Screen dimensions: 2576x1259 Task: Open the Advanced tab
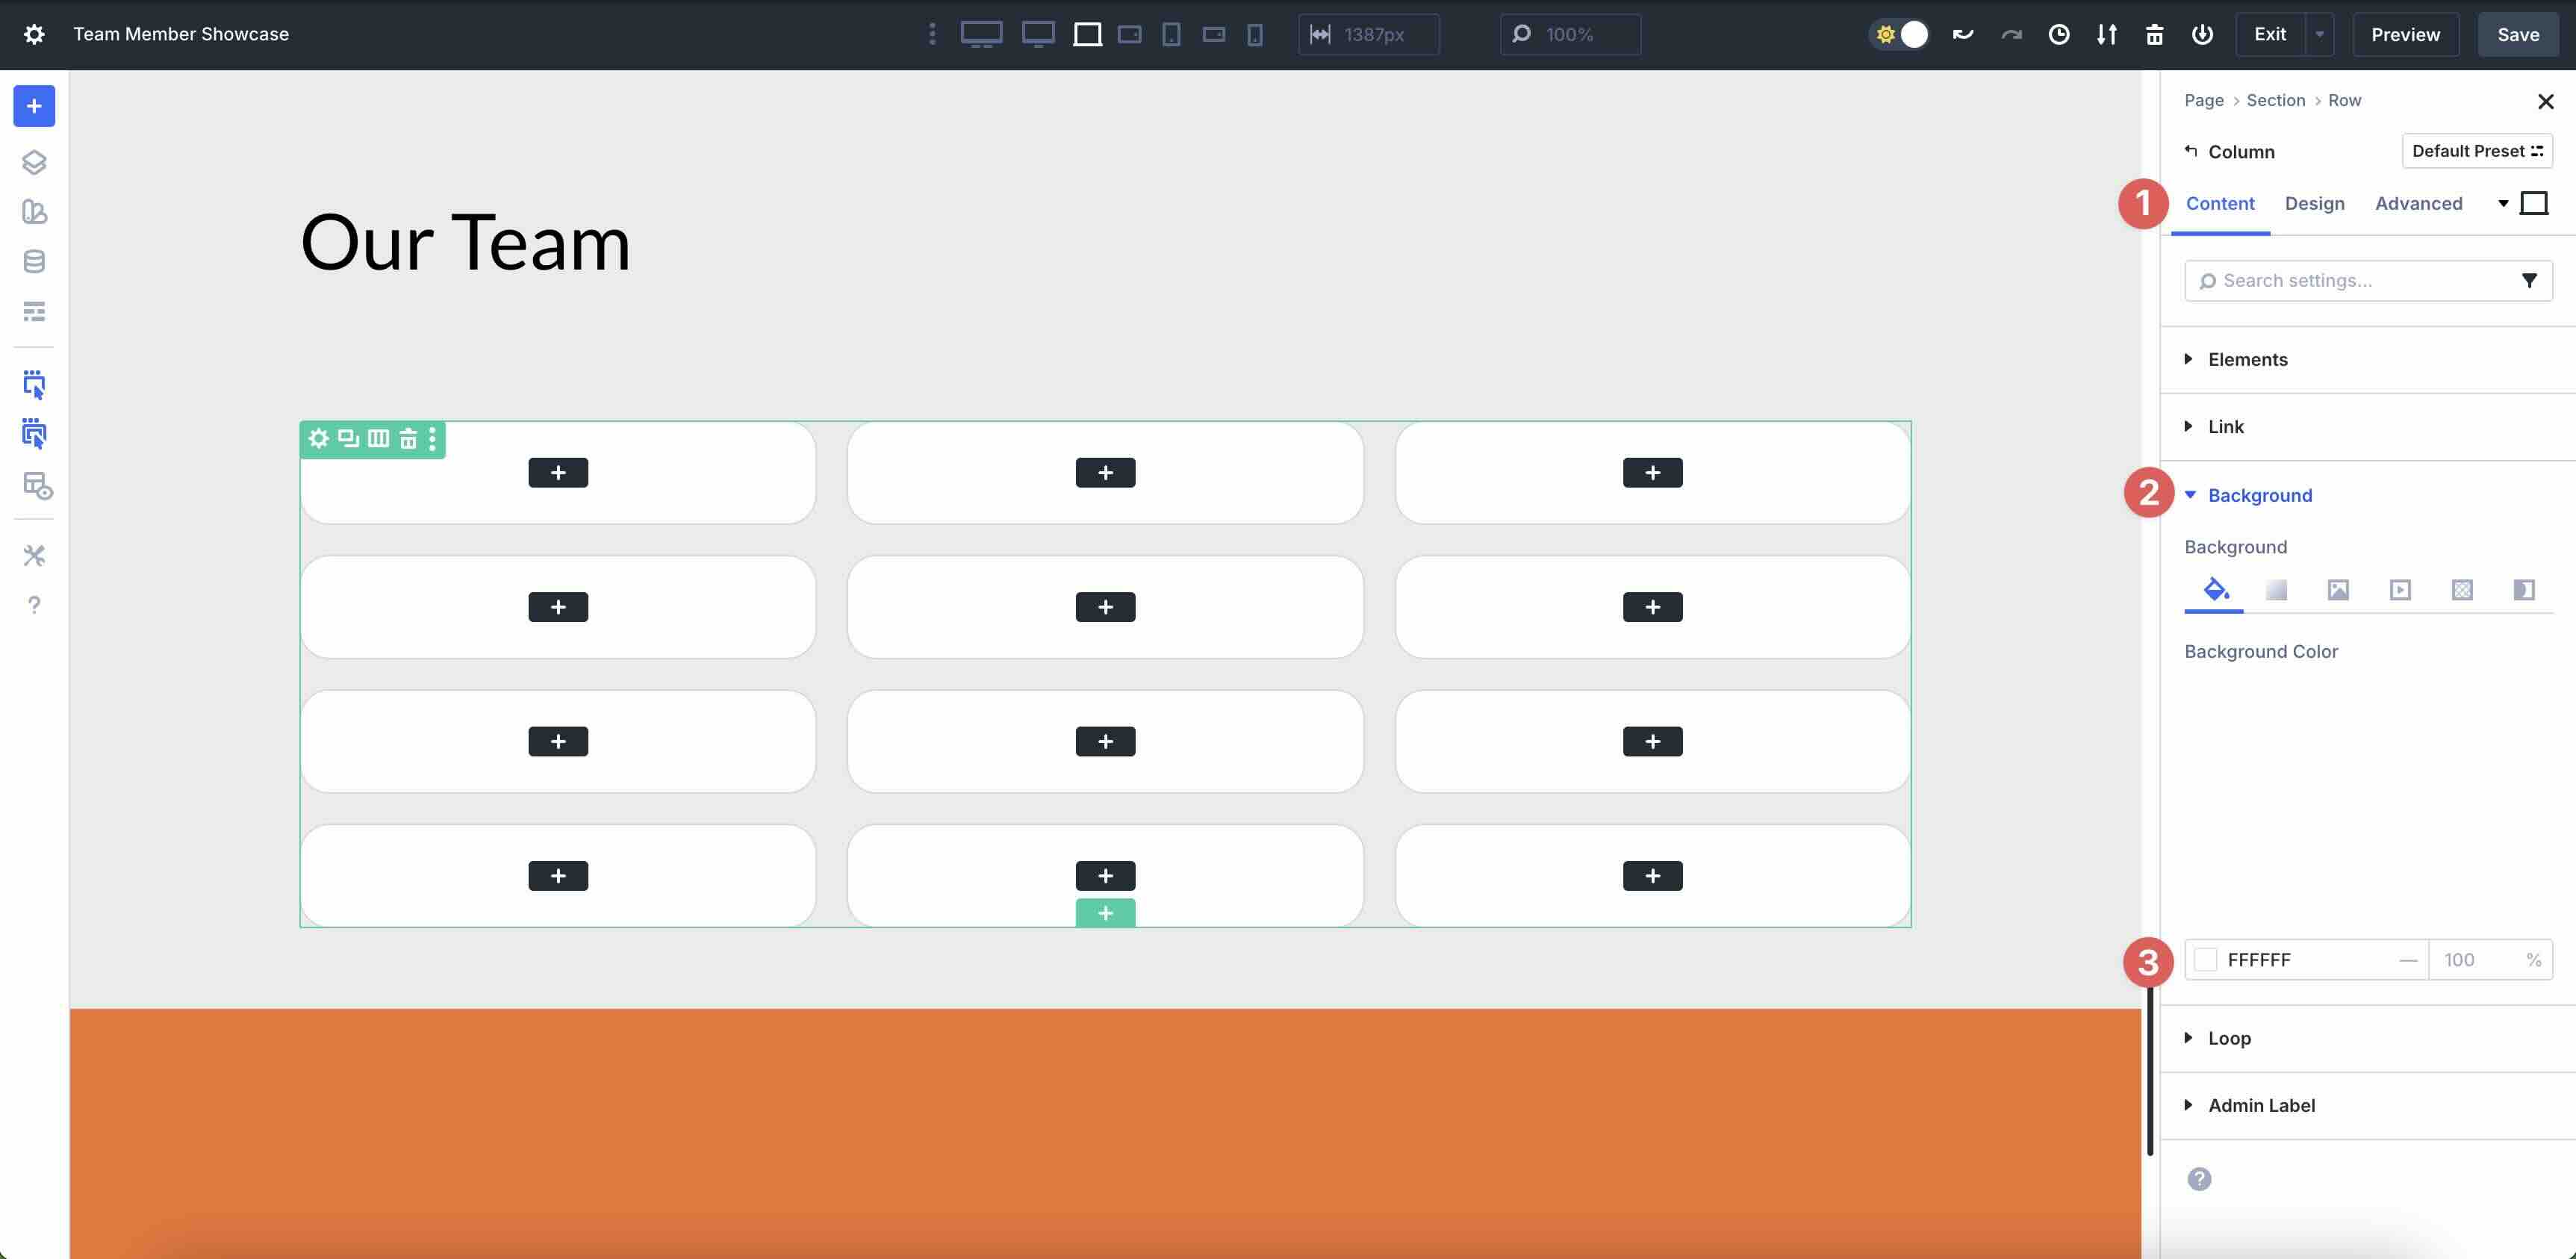[2419, 203]
